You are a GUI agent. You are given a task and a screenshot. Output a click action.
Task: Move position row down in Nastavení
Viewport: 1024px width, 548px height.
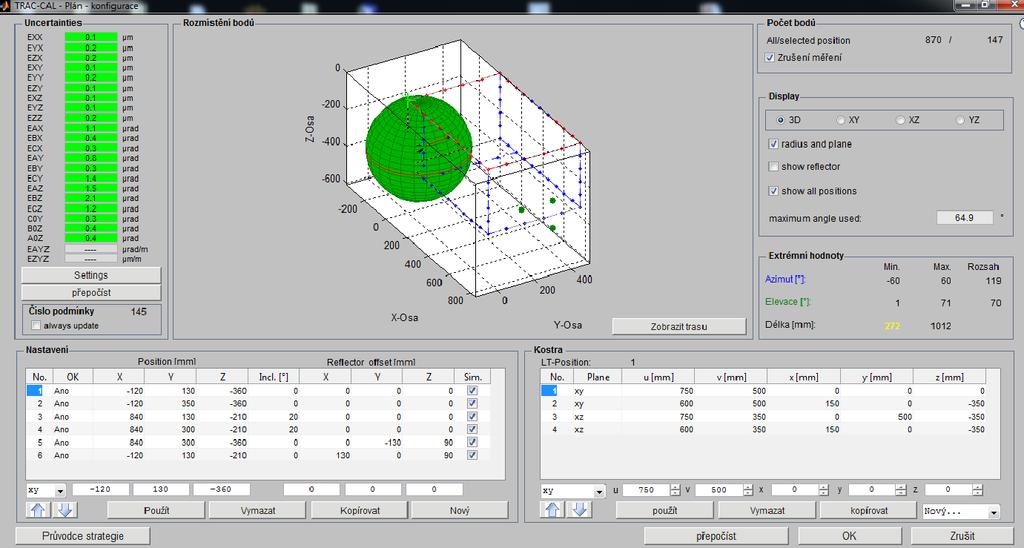(x=65, y=509)
